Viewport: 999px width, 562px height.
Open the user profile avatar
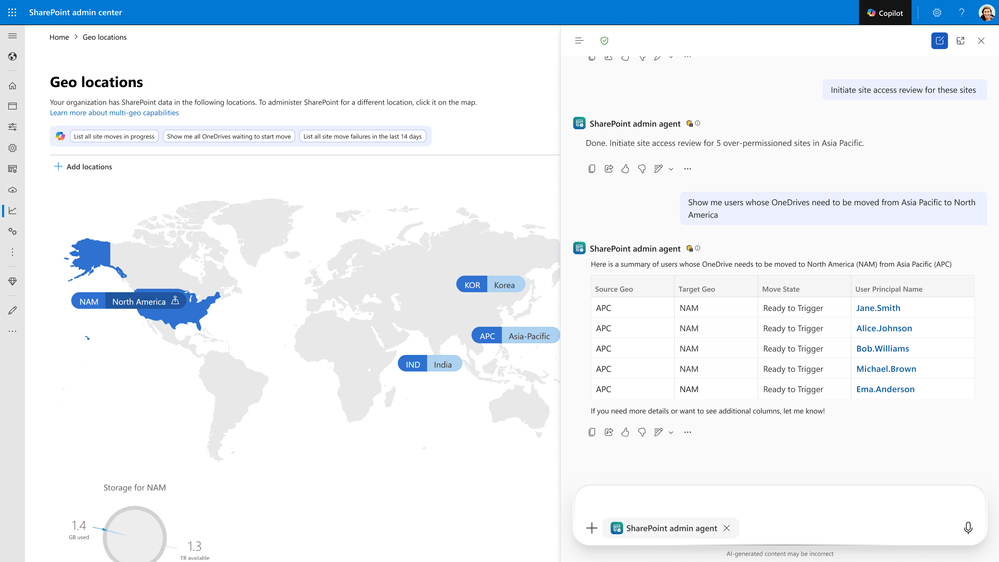[986, 13]
